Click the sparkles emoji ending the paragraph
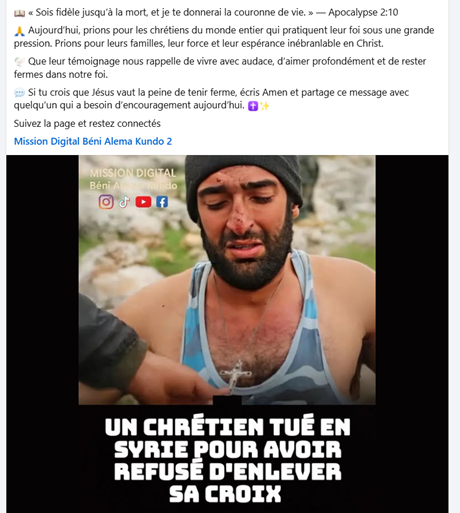 pyautogui.click(x=265, y=106)
